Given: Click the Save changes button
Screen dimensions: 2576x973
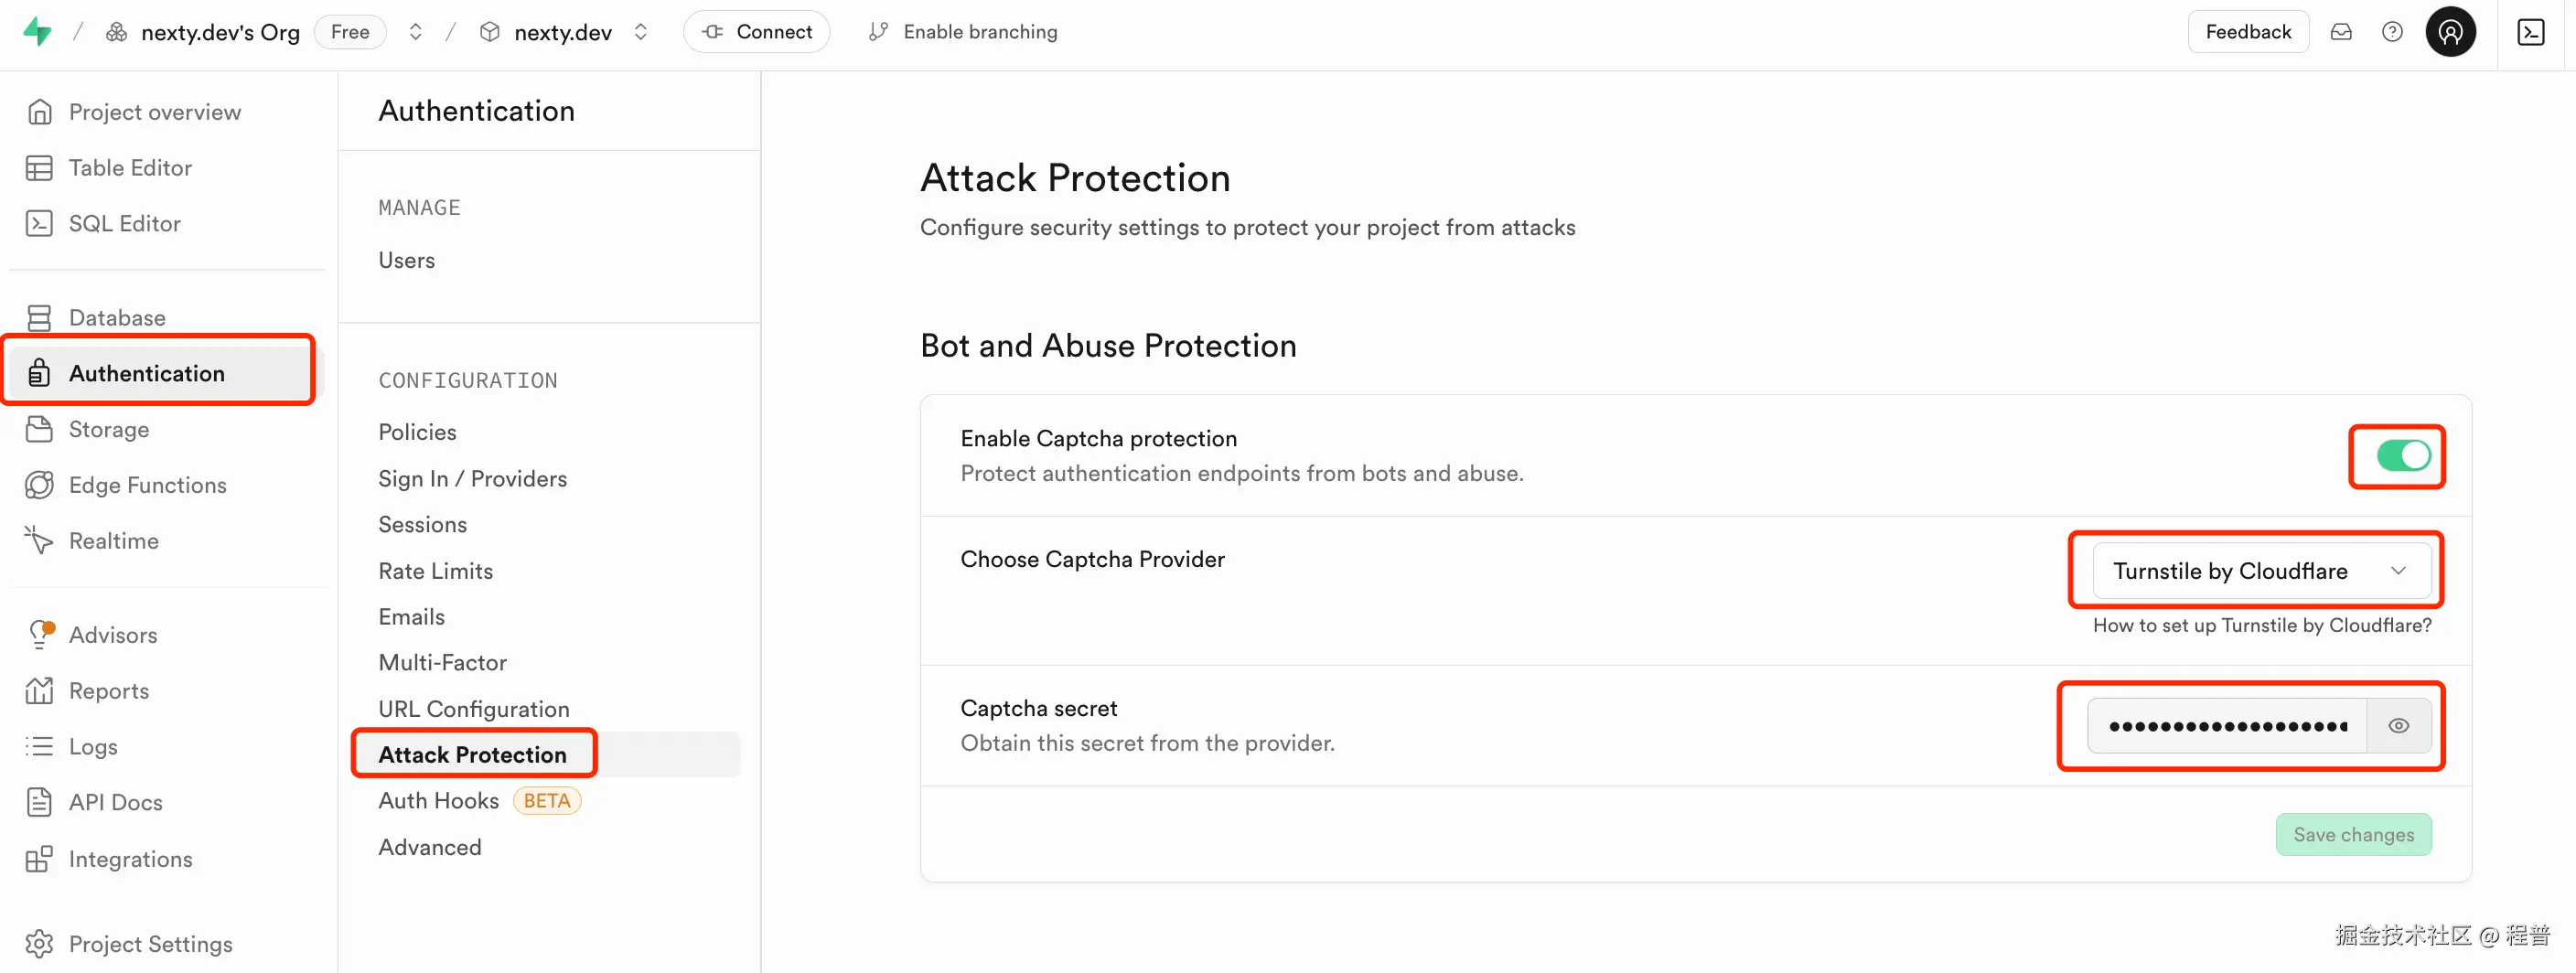Looking at the screenshot, I should coord(2353,834).
